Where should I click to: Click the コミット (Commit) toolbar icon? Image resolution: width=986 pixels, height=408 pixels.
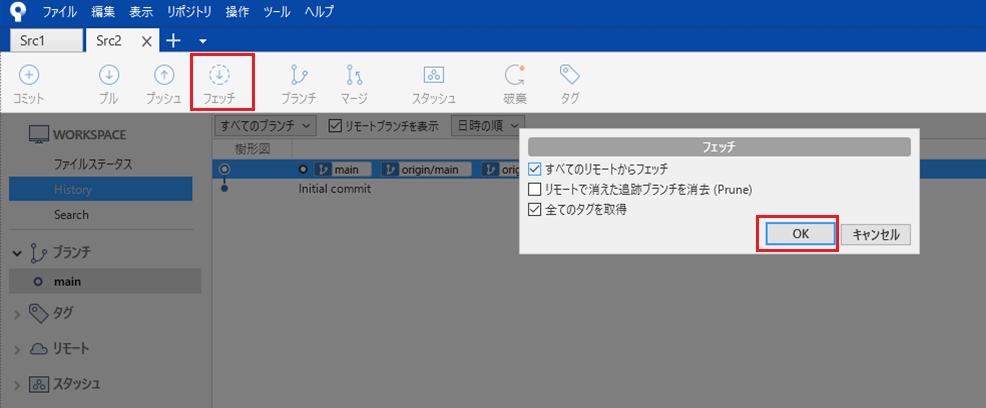point(28,75)
